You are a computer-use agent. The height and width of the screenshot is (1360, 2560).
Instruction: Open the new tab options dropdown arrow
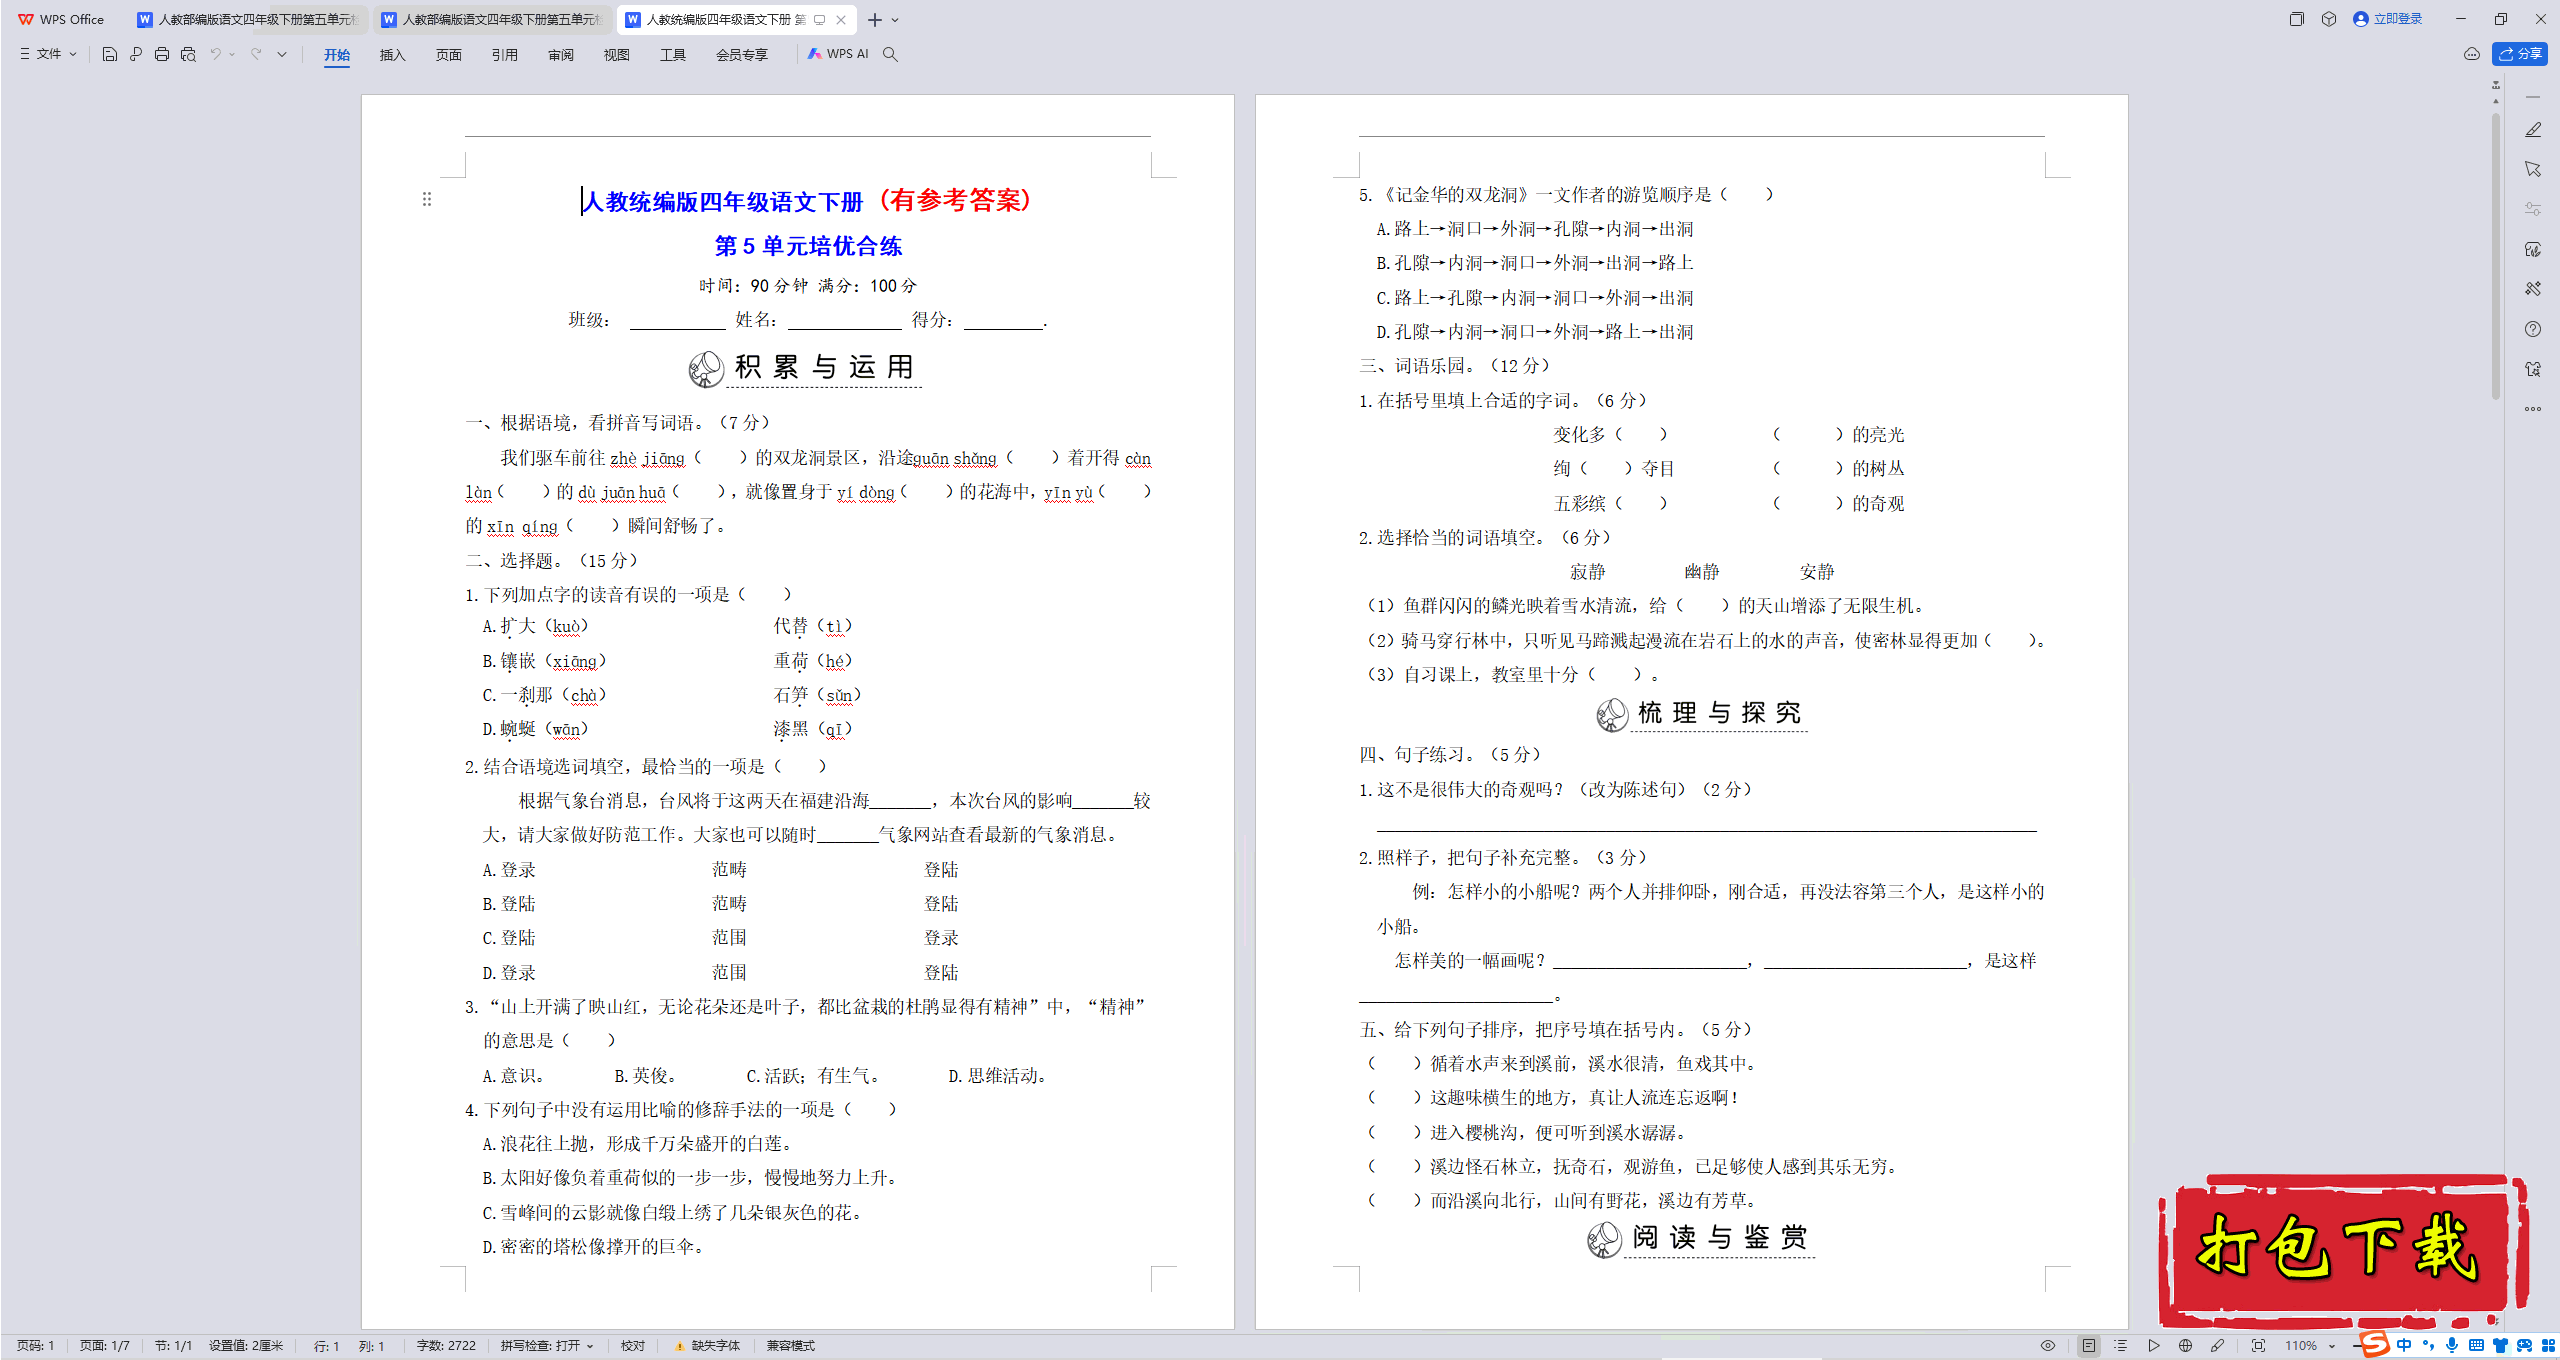895,20
